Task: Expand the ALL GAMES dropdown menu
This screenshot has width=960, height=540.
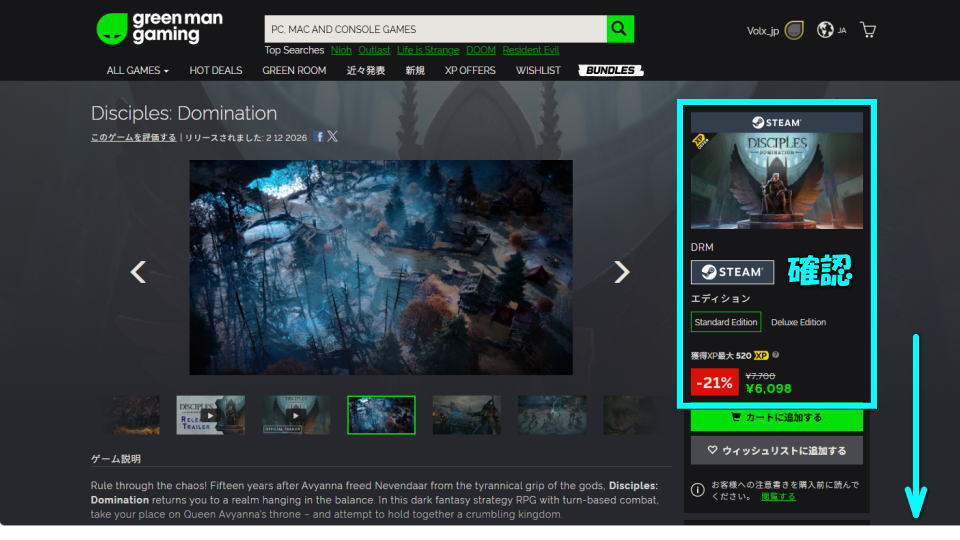Action: pyautogui.click(x=138, y=71)
